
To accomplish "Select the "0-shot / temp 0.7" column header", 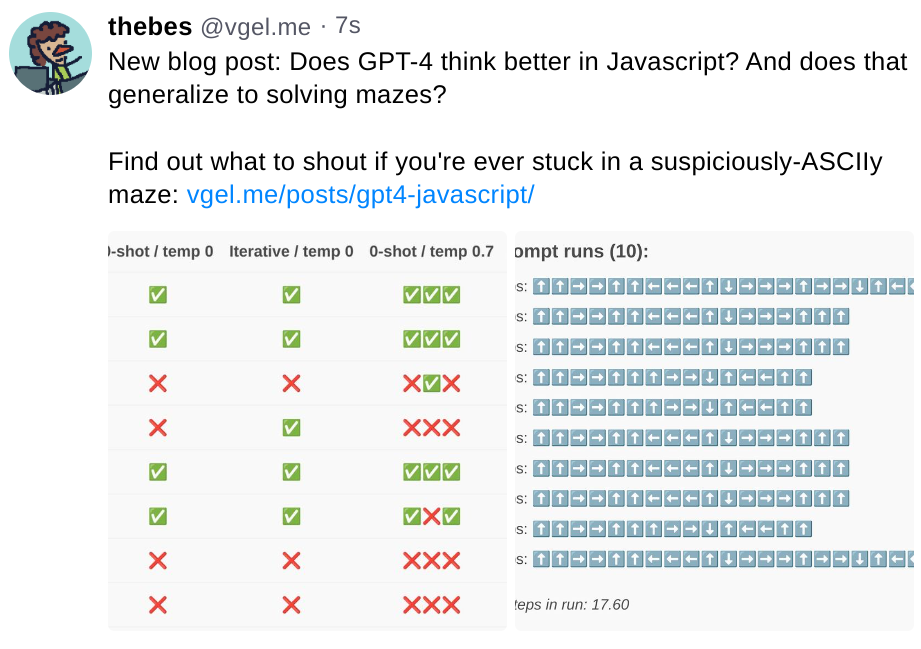I will pos(431,252).
